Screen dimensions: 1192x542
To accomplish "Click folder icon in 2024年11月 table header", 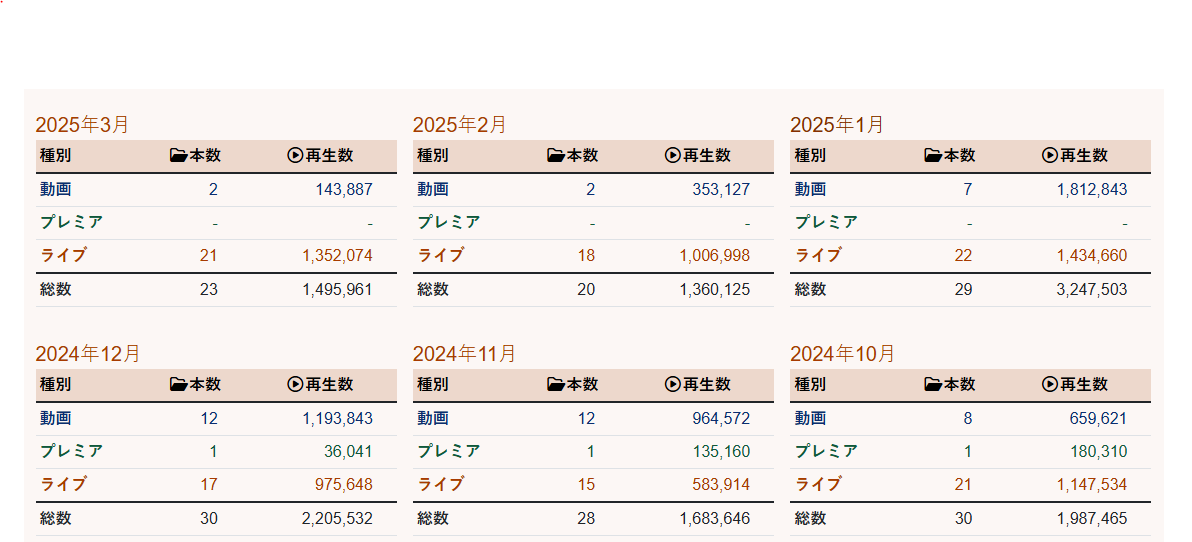I will point(556,385).
